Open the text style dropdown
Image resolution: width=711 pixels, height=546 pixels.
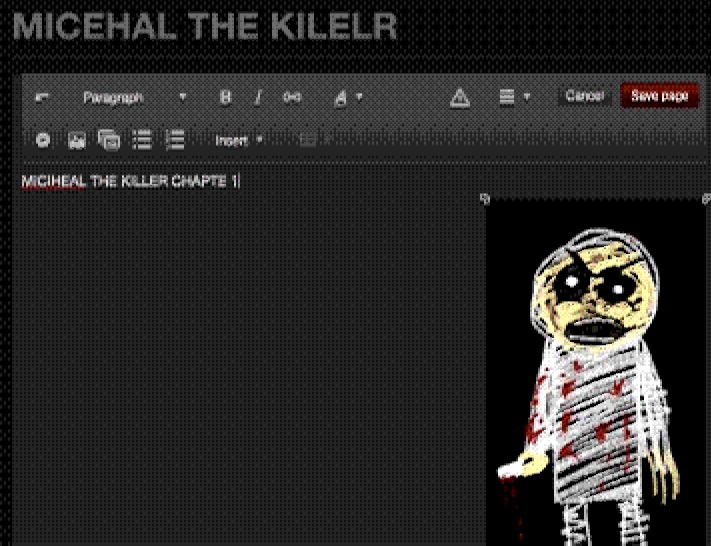[x=347, y=97]
